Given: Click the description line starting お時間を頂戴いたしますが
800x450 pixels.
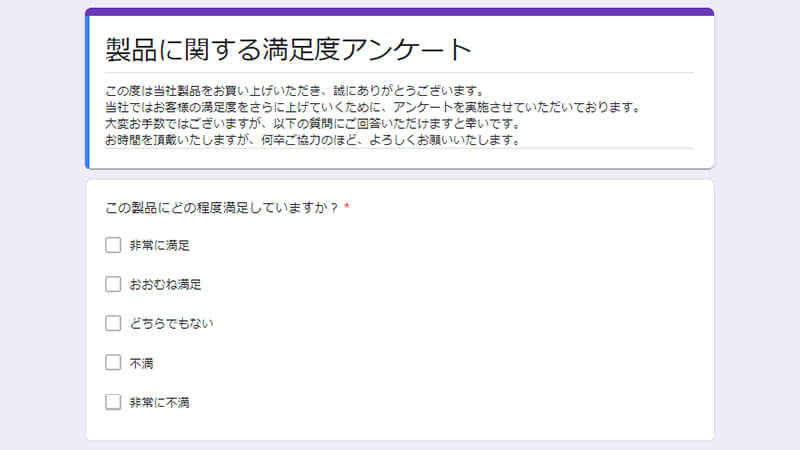Looking at the screenshot, I should (x=312, y=139).
